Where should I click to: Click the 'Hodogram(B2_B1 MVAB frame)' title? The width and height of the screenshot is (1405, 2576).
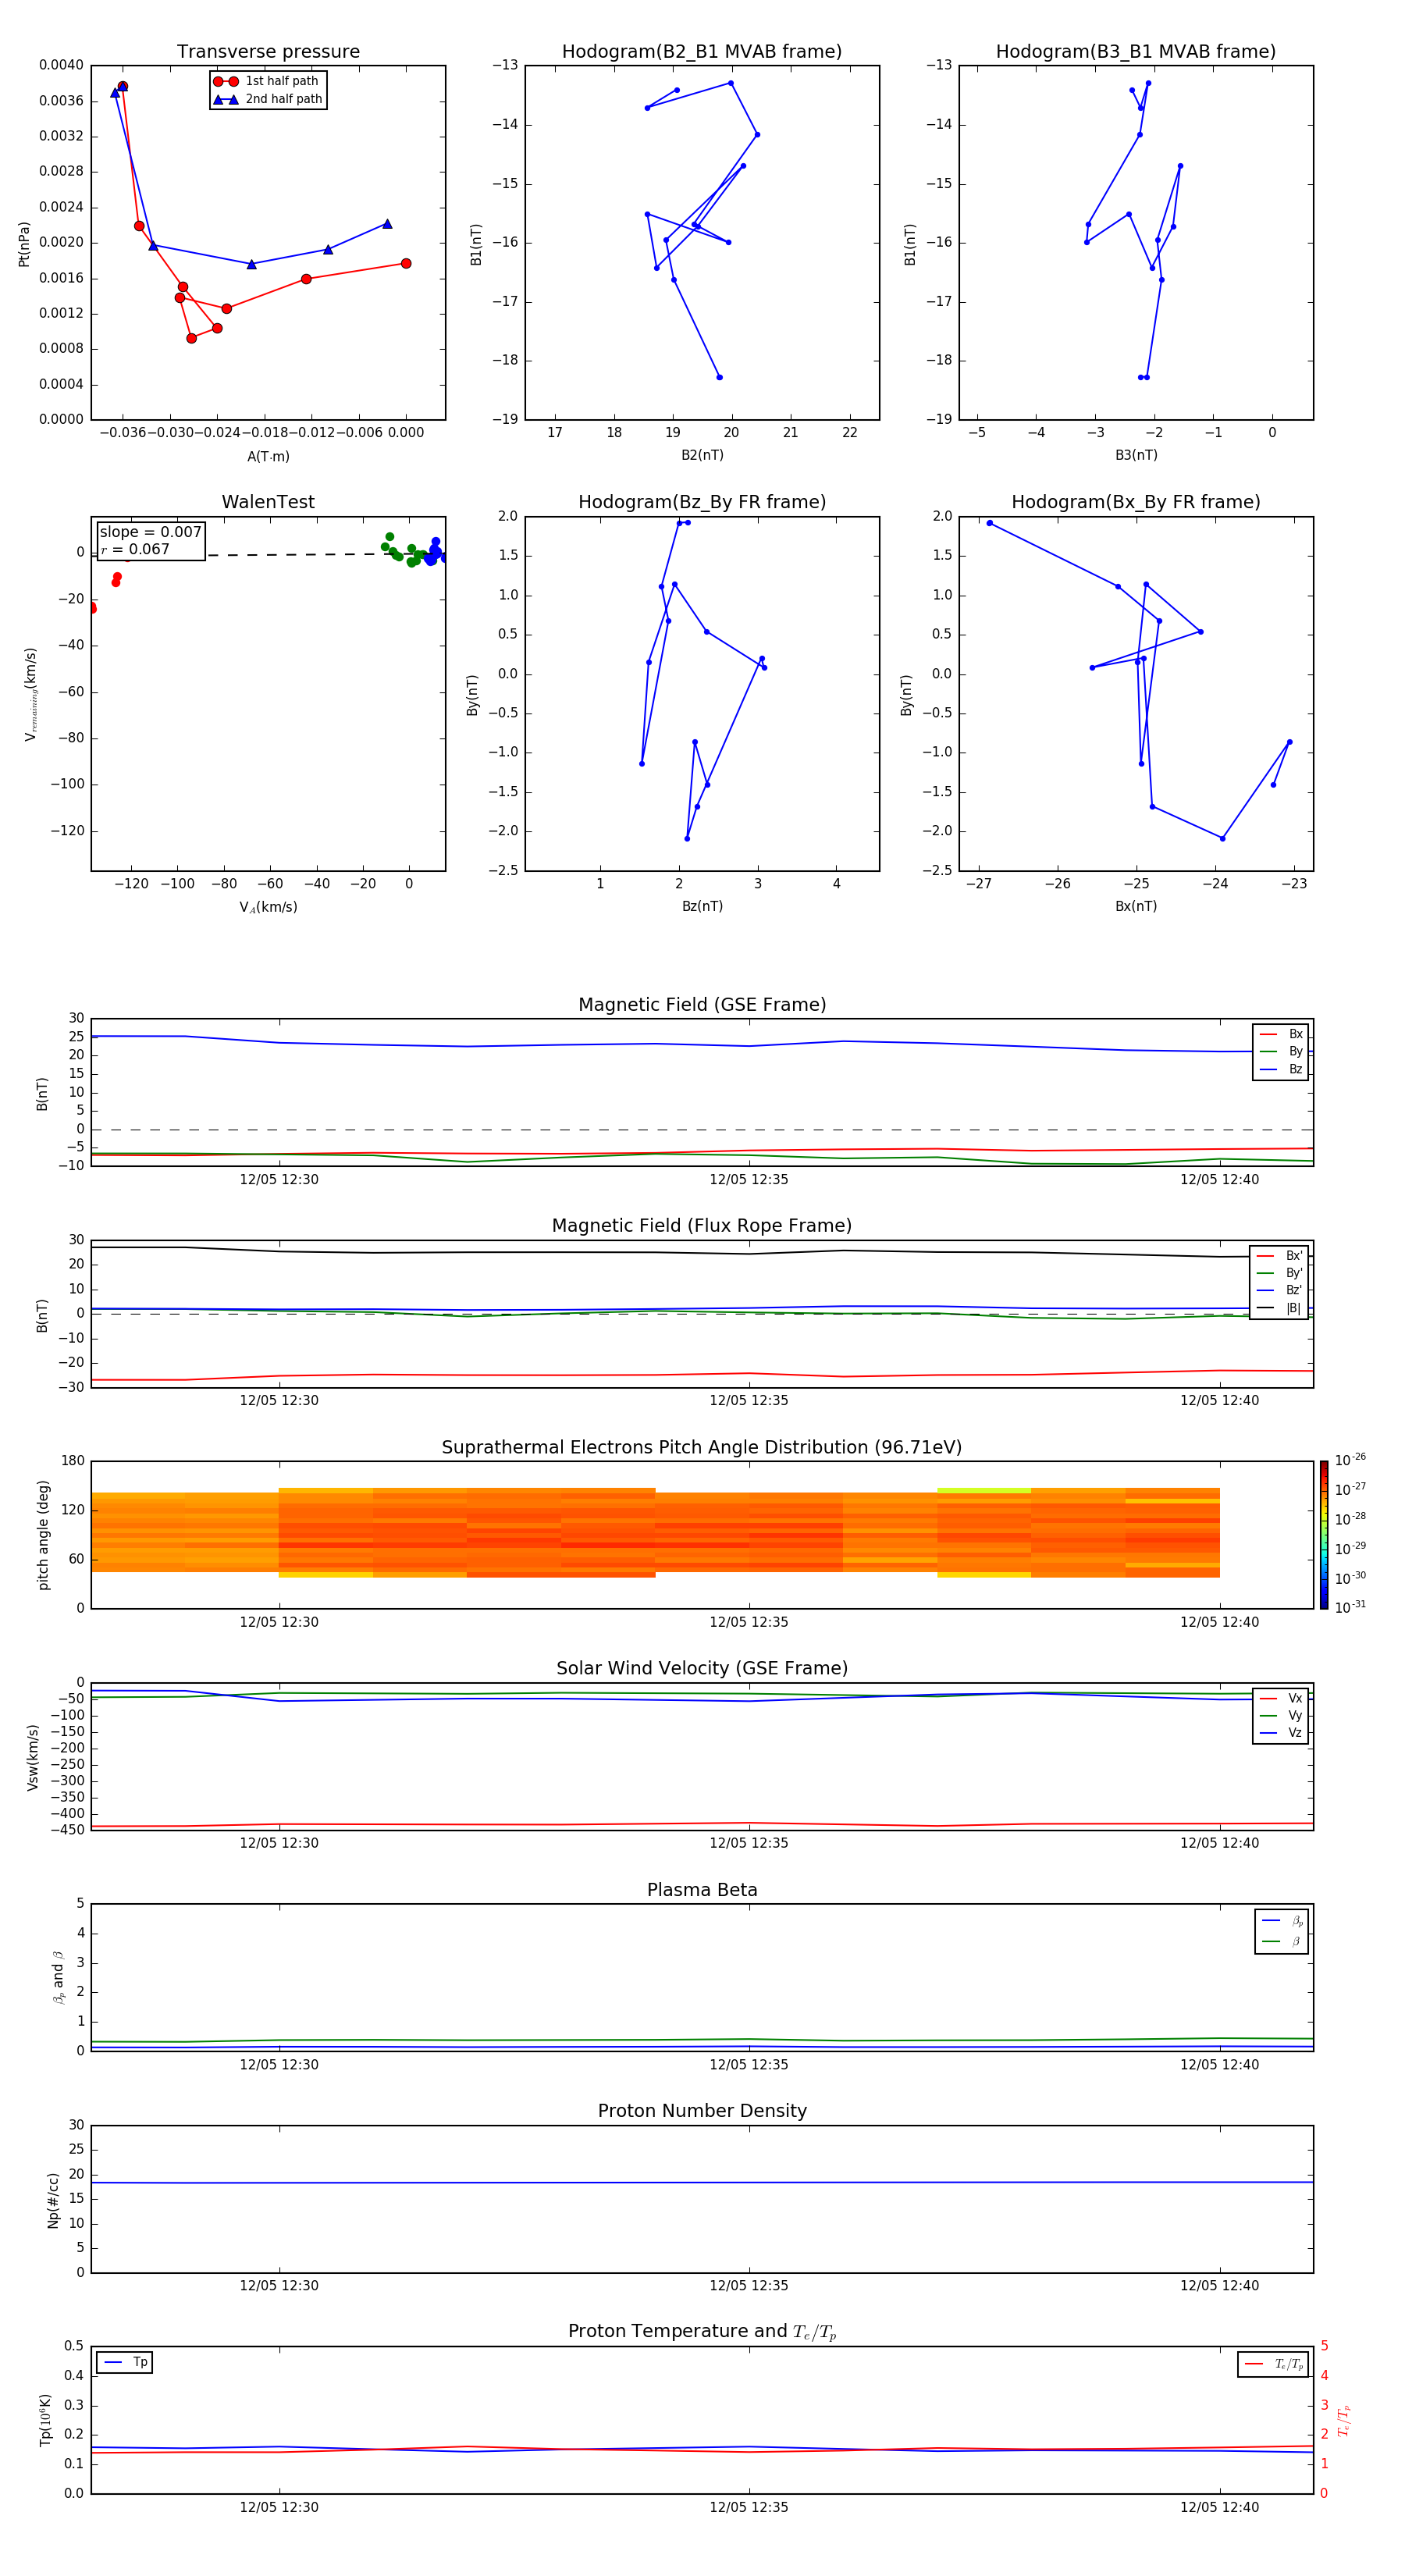point(702,51)
